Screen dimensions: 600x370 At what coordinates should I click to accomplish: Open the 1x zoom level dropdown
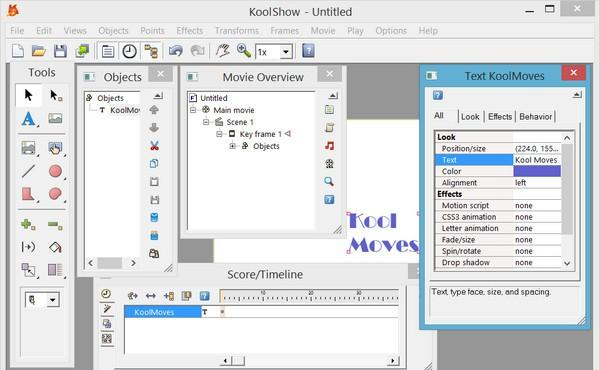pyautogui.click(x=285, y=52)
